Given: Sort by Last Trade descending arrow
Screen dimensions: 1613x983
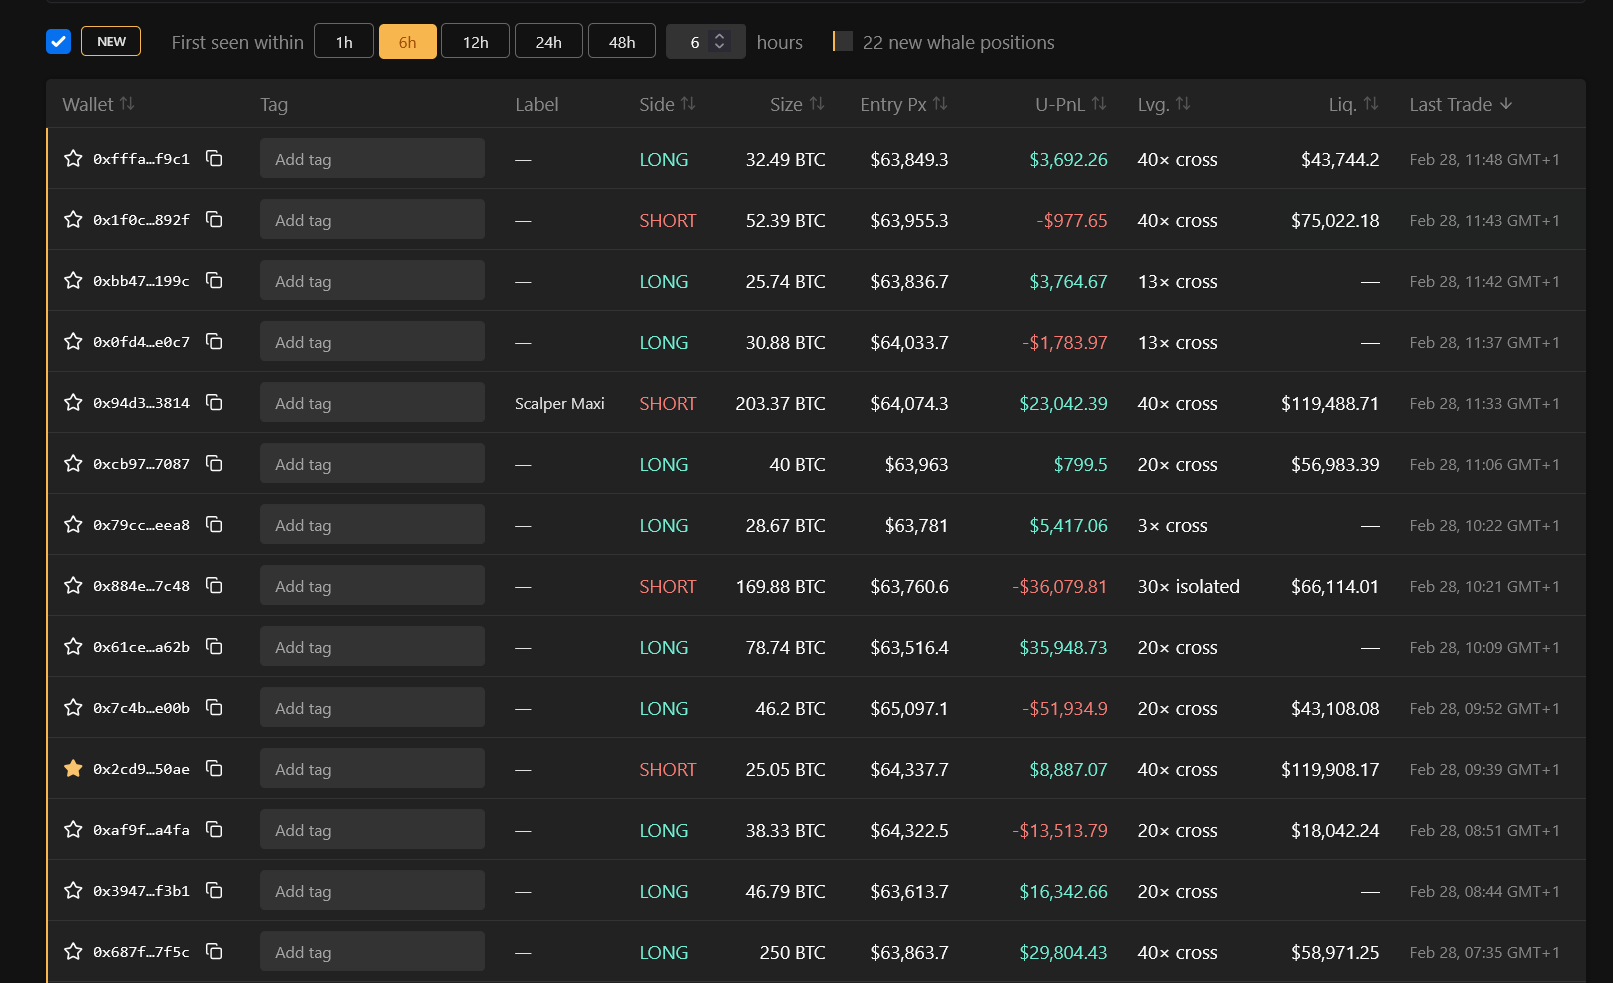Looking at the screenshot, I should pyautogui.click(x=1506, y=104).
